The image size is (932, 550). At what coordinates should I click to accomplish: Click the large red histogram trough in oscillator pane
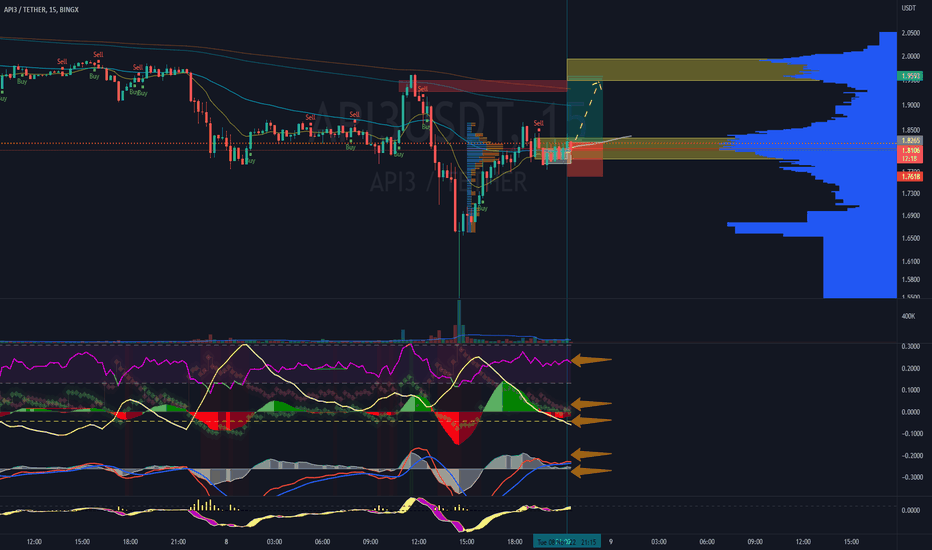(458, 428)
